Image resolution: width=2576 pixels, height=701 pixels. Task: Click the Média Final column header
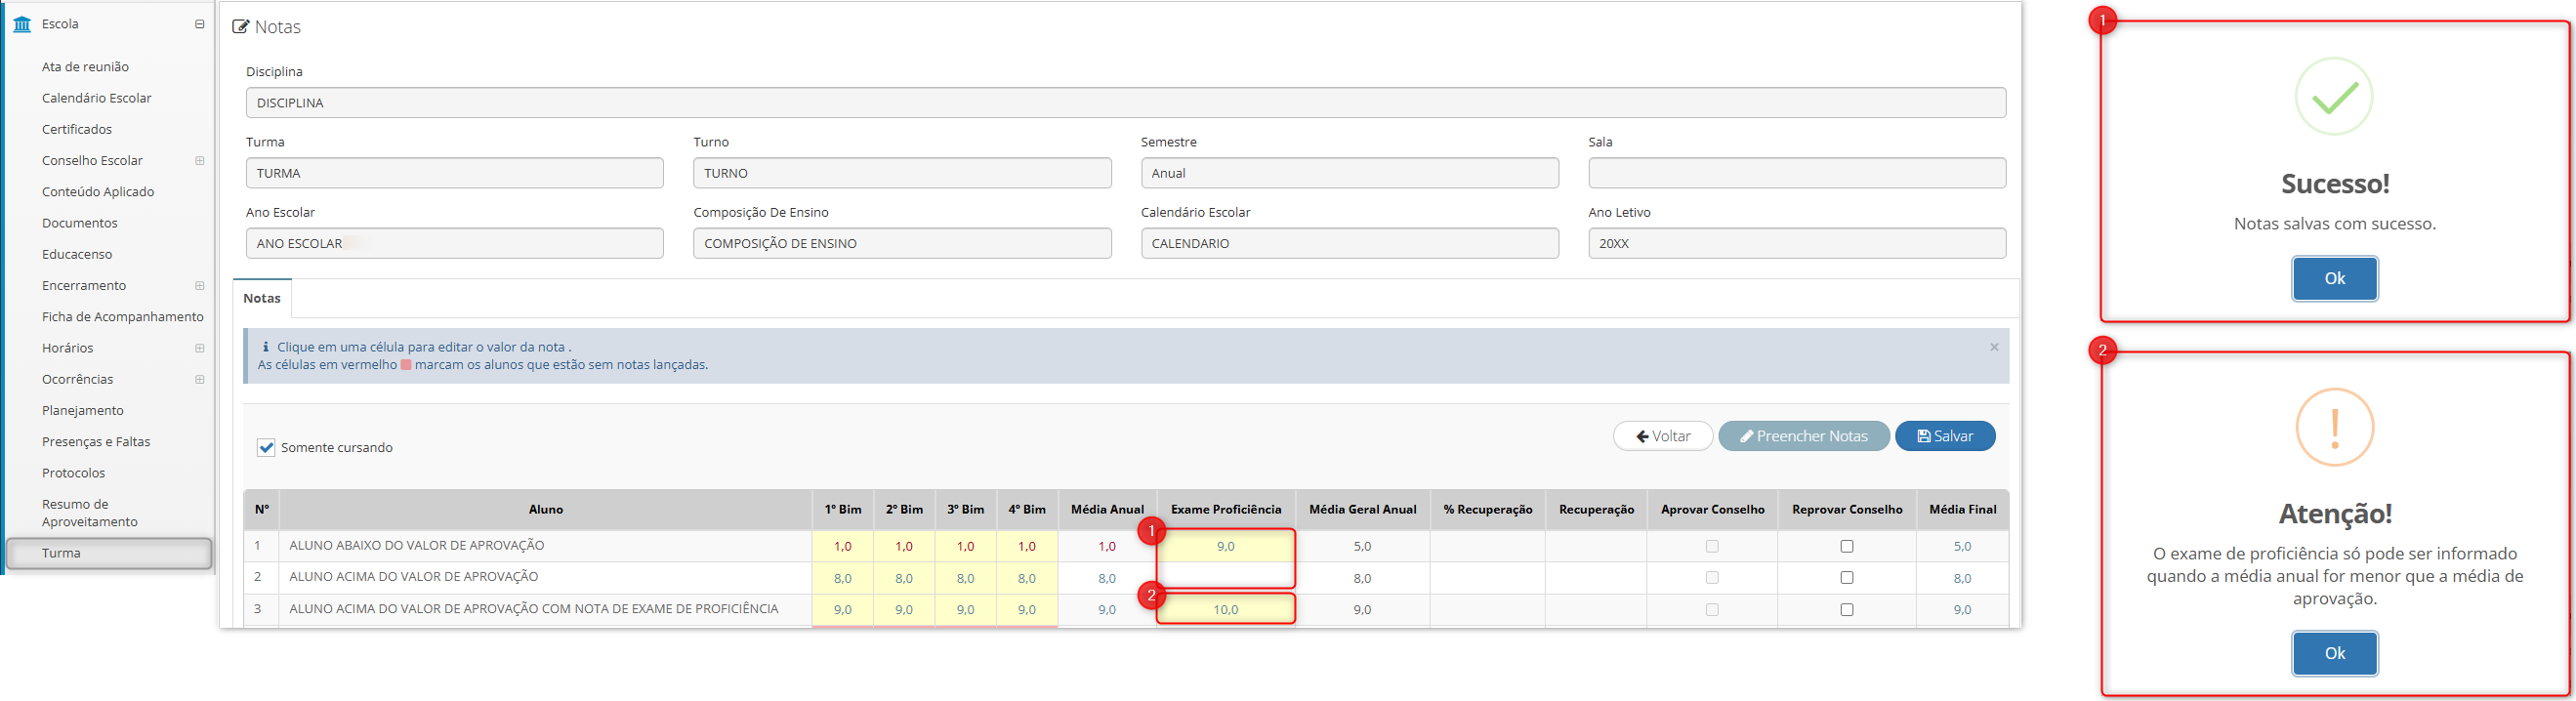point(1962,510)
